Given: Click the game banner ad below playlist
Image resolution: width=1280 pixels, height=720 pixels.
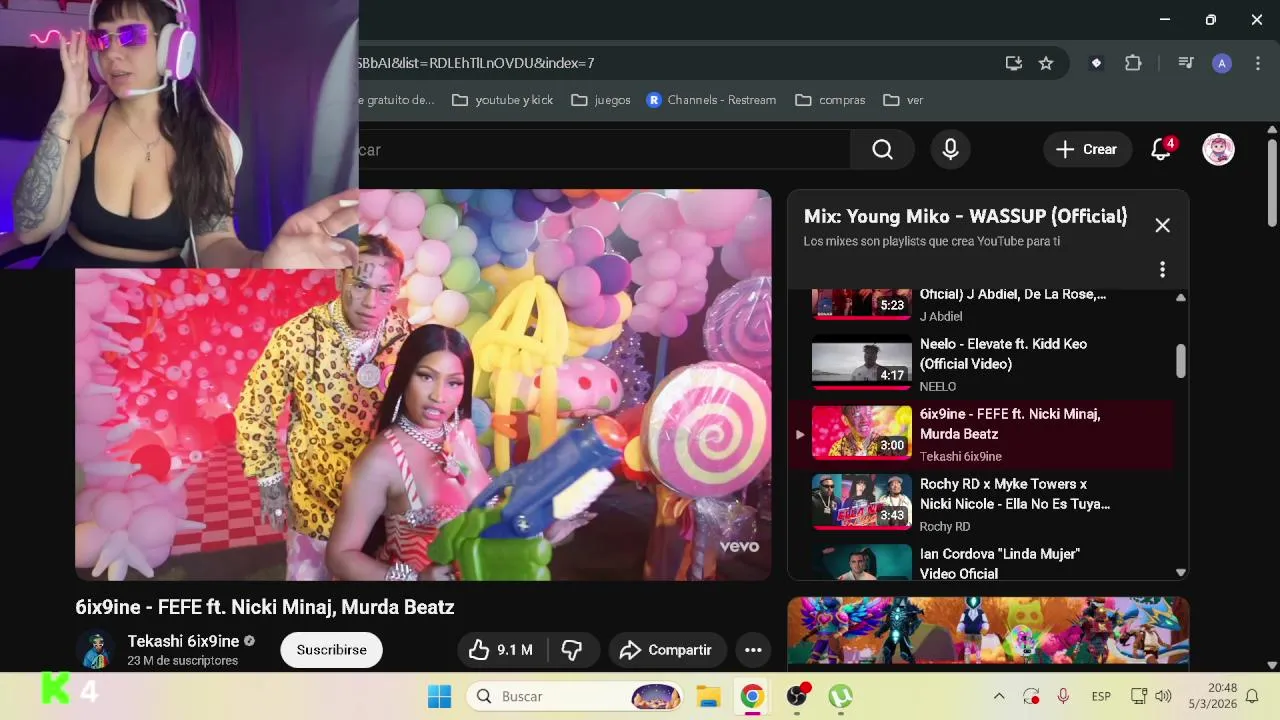Looking at the screenshot, I should (x=988, y=630).
